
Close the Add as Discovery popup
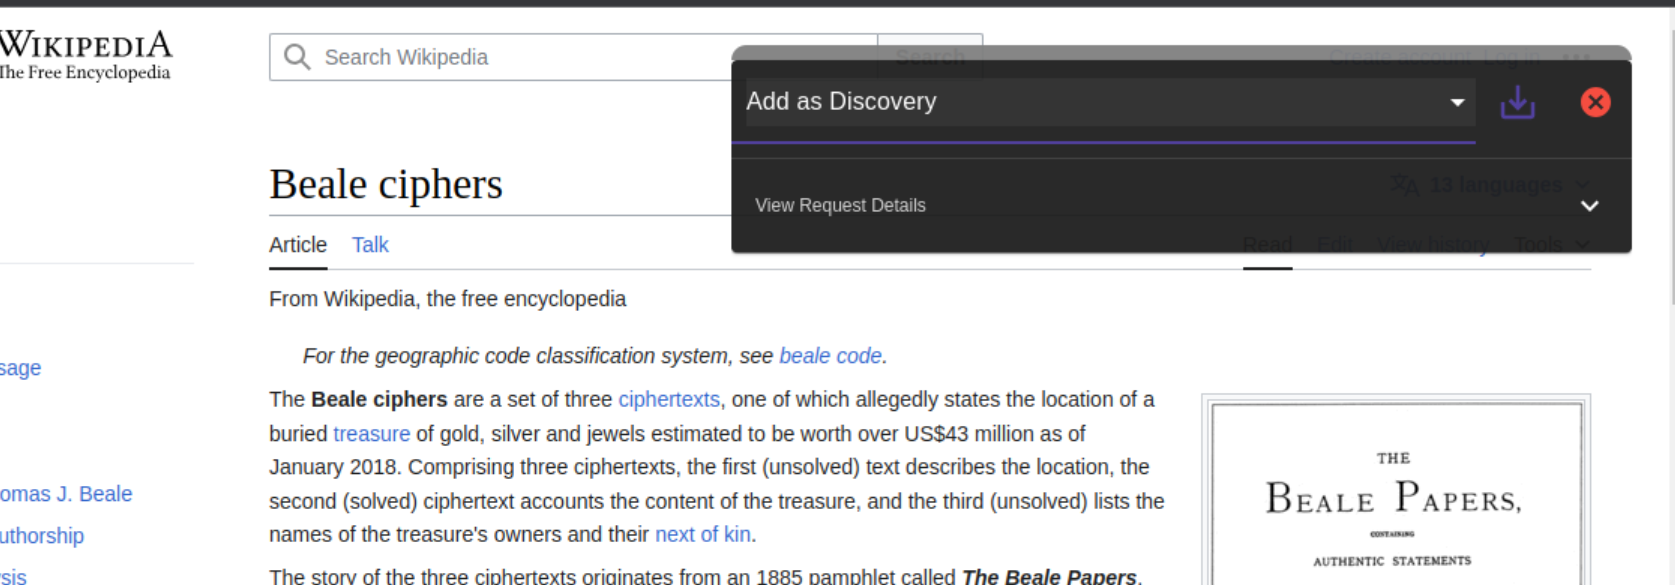coord(1595,102)
